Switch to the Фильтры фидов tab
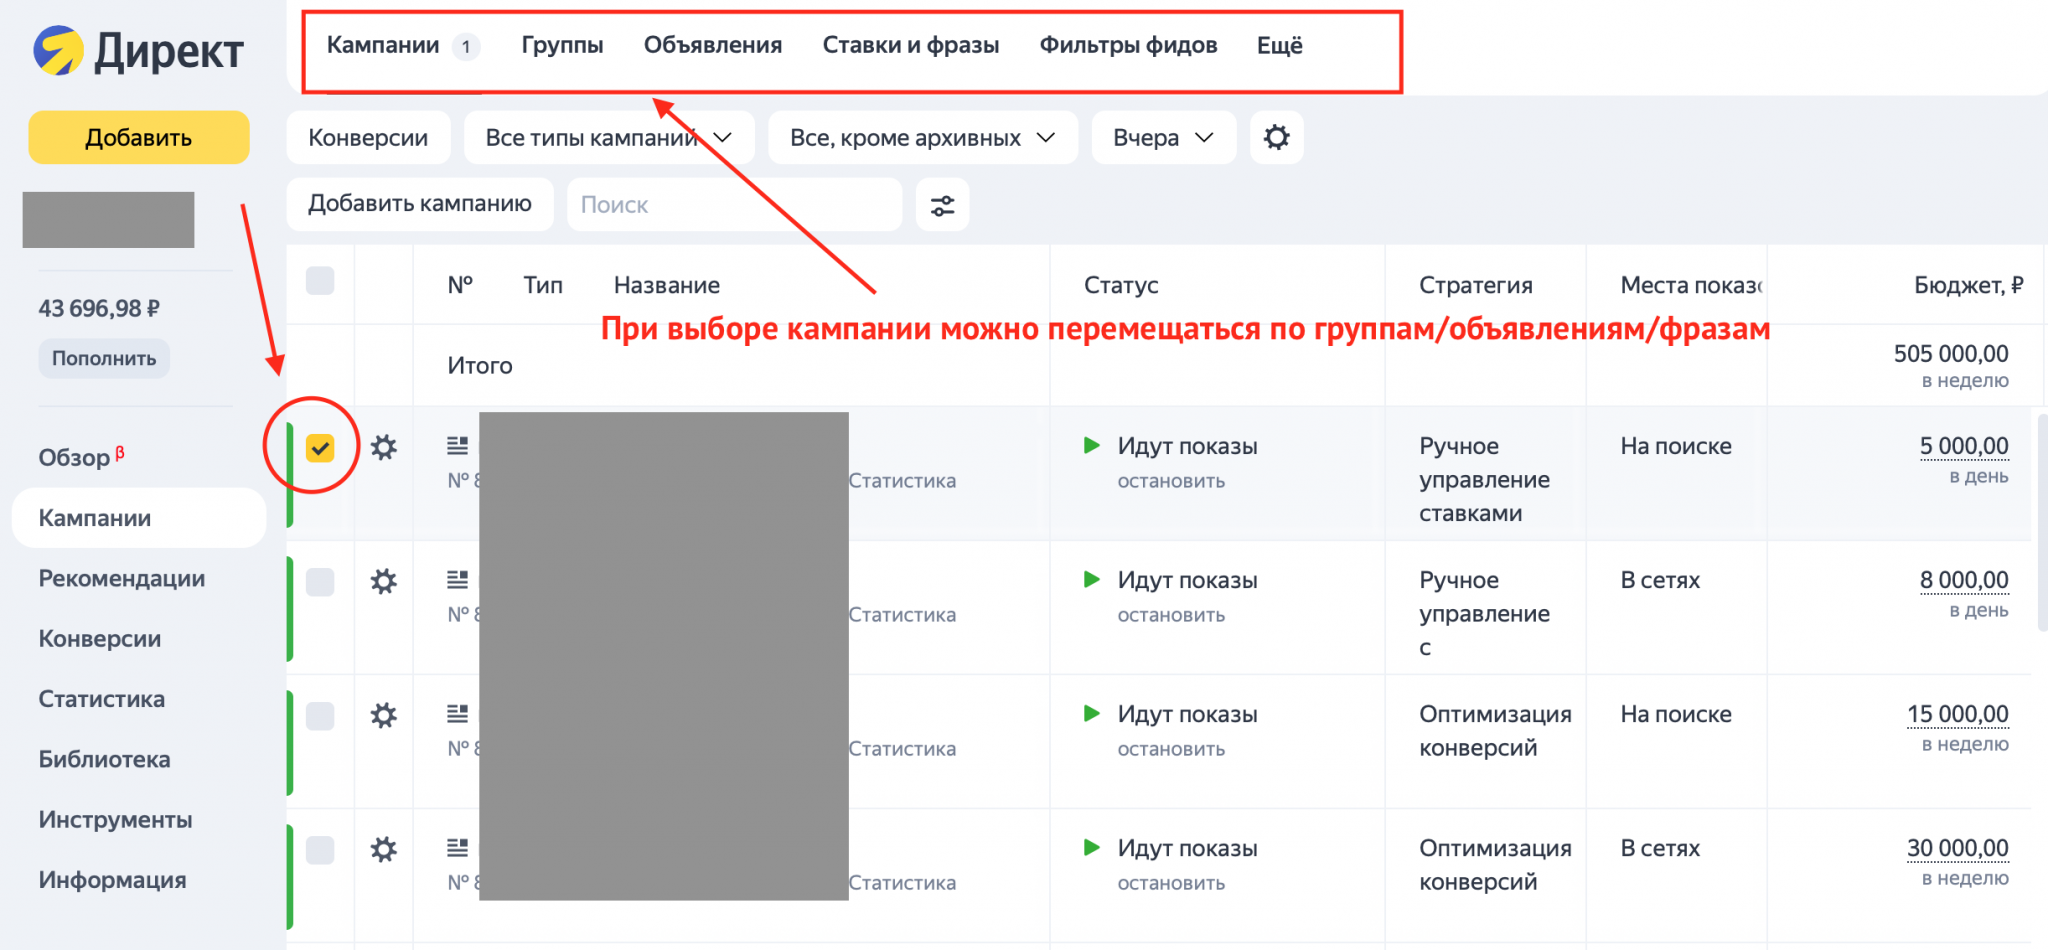The width and height of the screenshot is (2048, 950). (x=1128, y=45)
